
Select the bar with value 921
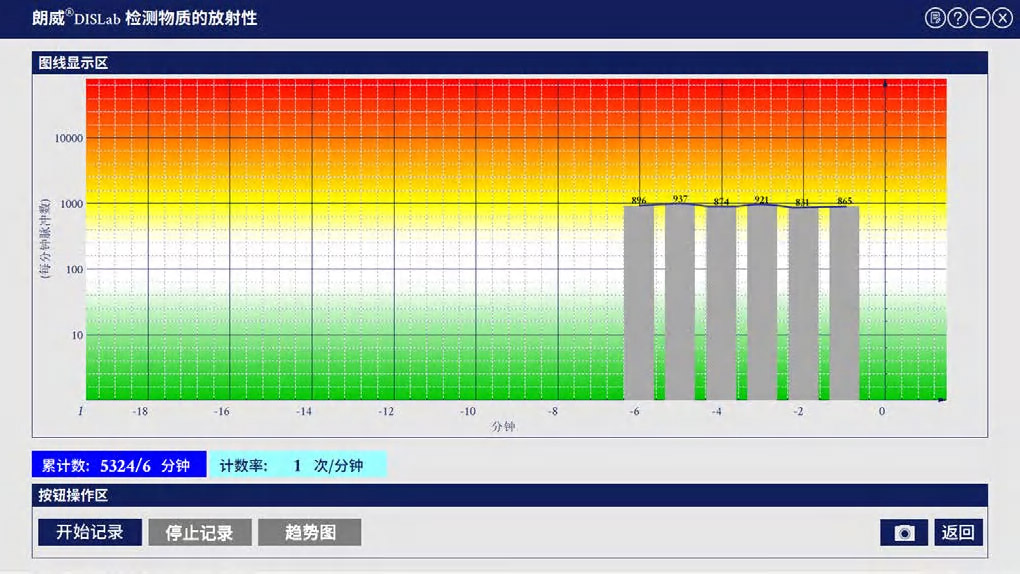(762, 302)
